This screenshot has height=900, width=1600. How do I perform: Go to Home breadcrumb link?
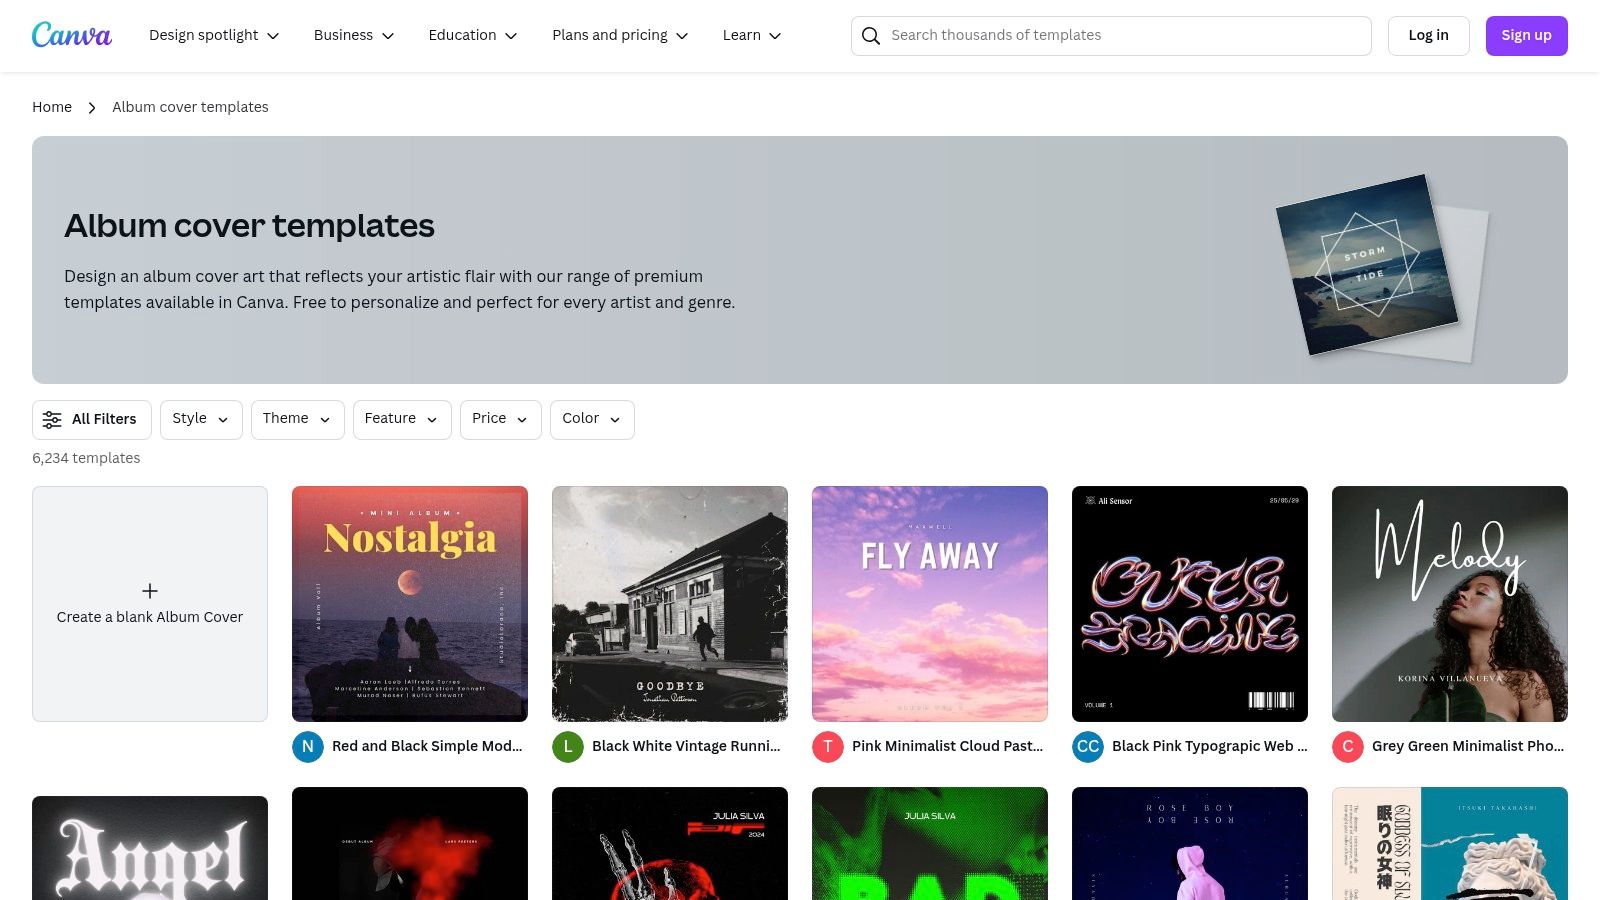(52, 107)
